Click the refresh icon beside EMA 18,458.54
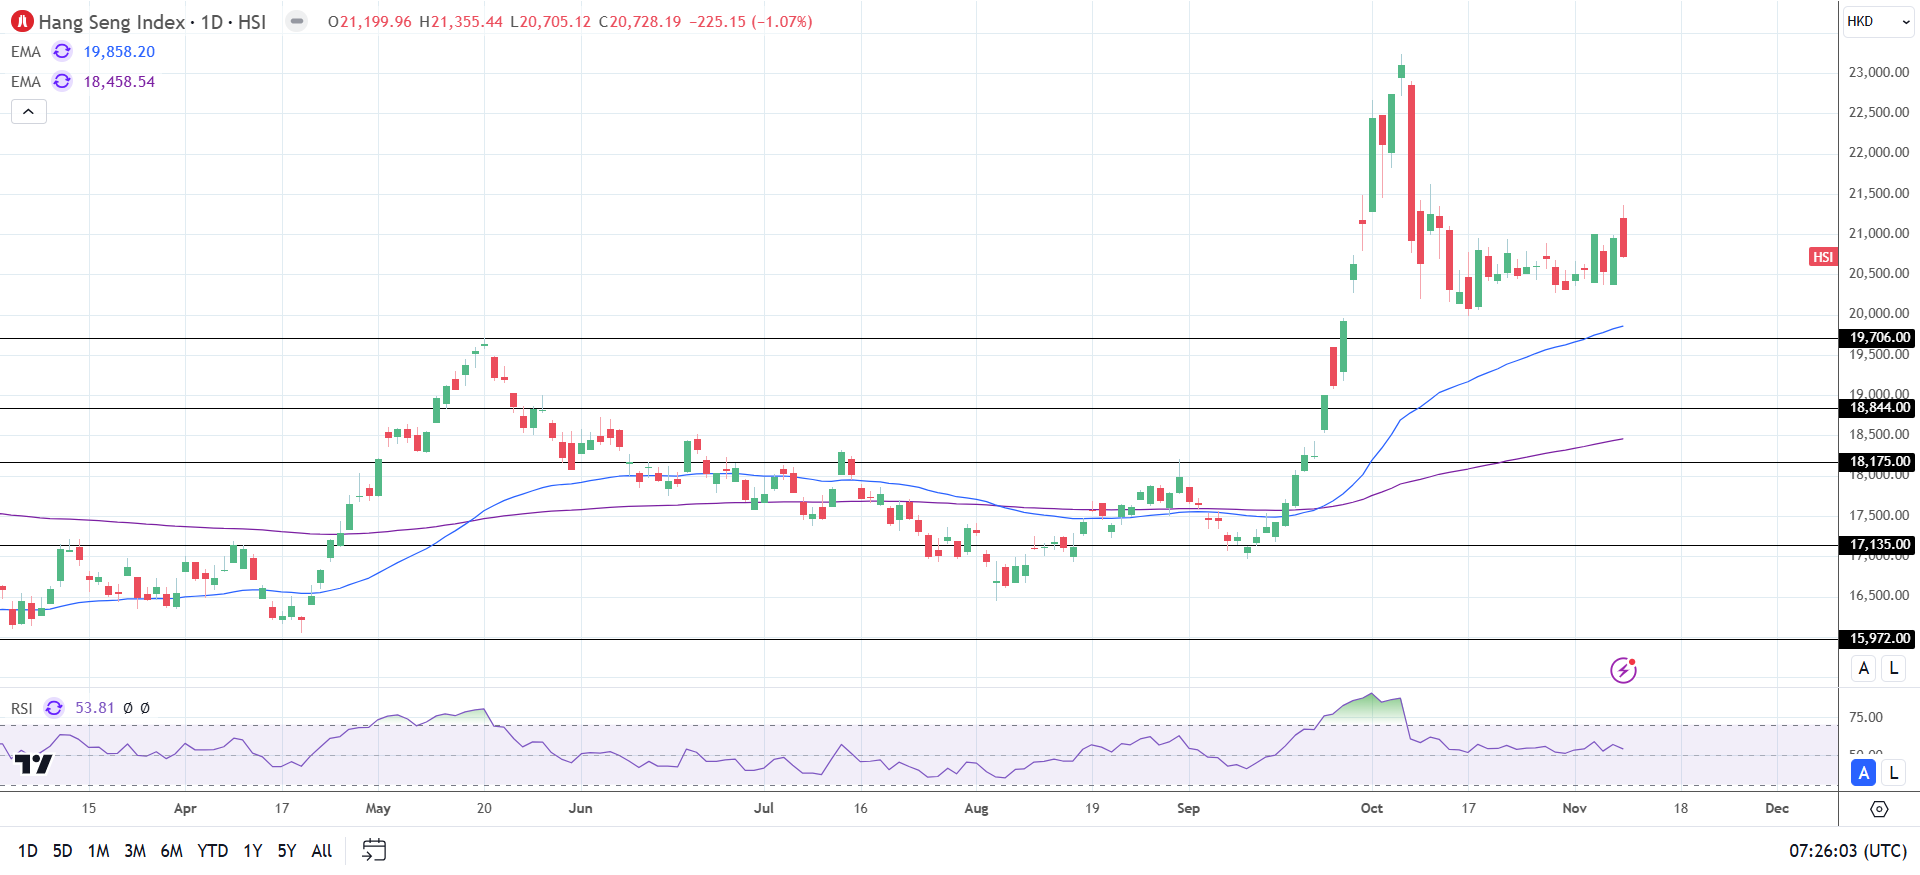The width and height of the screenshot is (1920, 875). pos(62,81)
